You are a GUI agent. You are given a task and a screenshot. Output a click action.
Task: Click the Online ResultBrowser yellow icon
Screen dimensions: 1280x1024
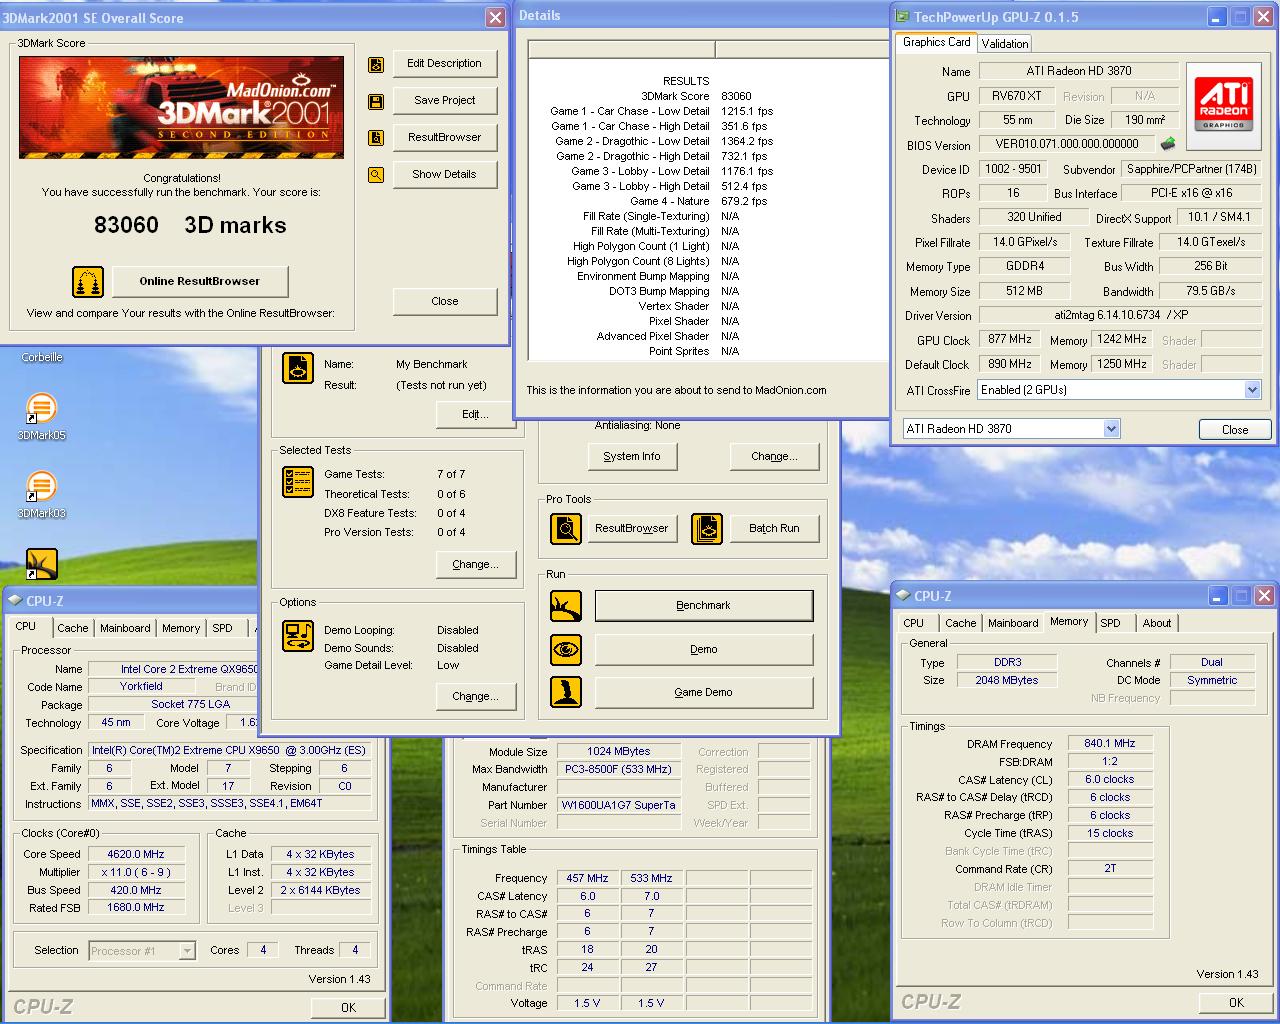tap(88, 282)
